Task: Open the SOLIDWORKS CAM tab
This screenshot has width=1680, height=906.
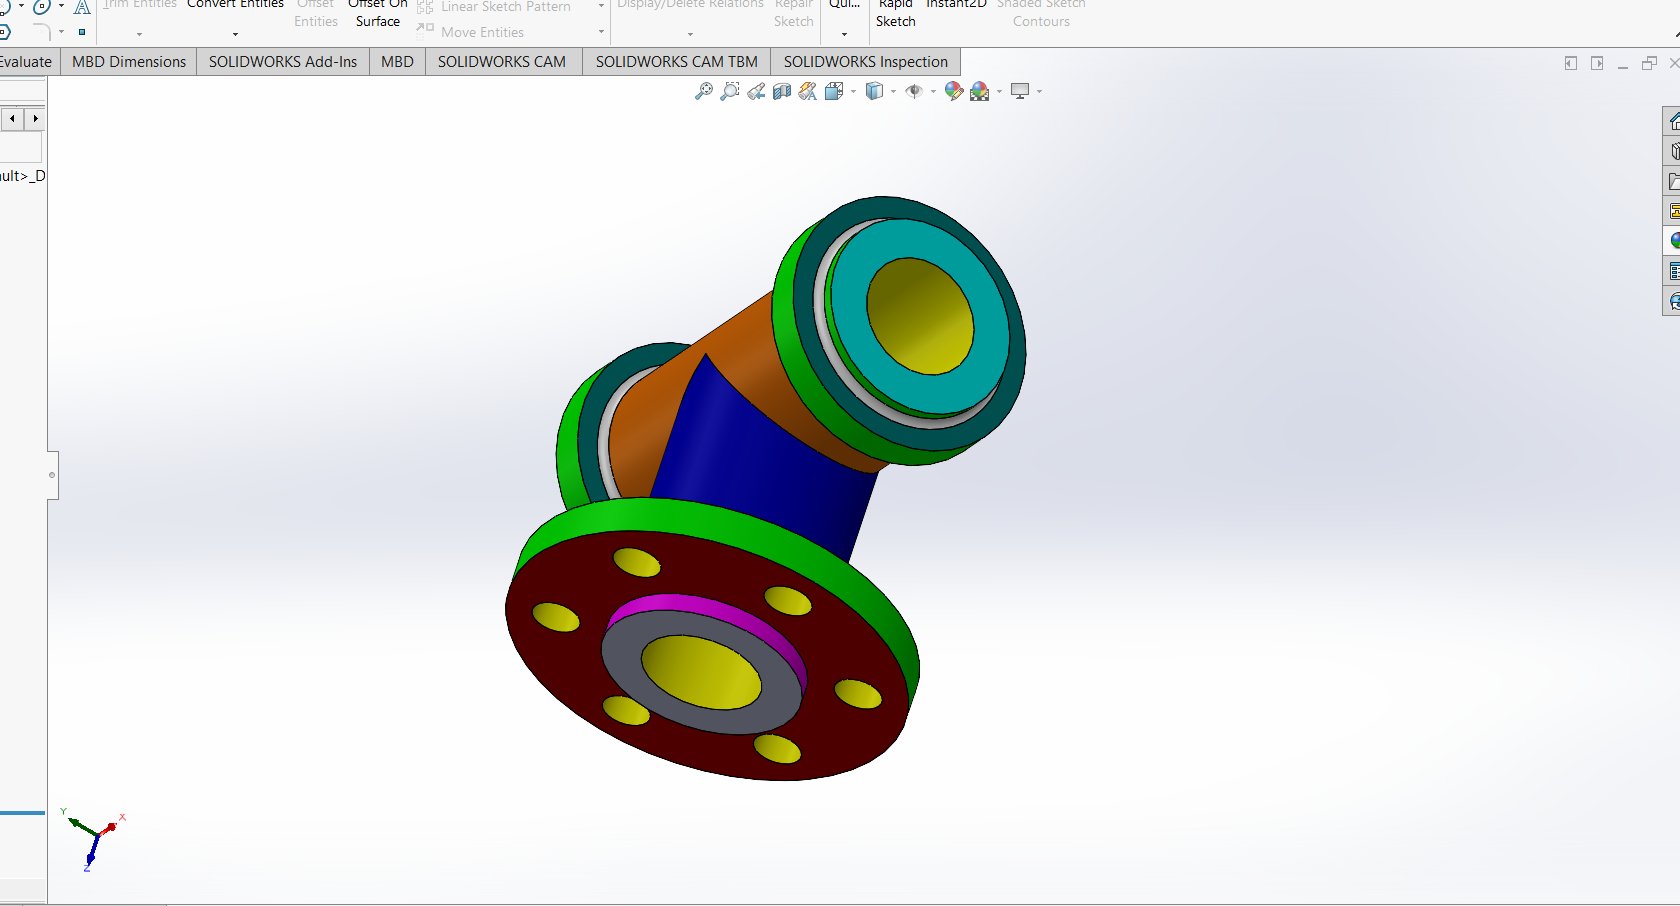Action: pos(502,62)
